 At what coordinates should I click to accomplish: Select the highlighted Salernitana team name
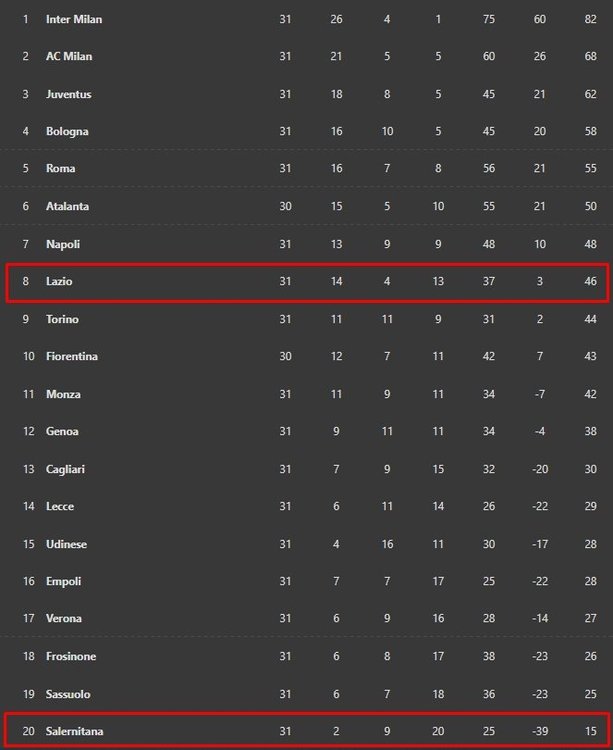tap(74, 731)
